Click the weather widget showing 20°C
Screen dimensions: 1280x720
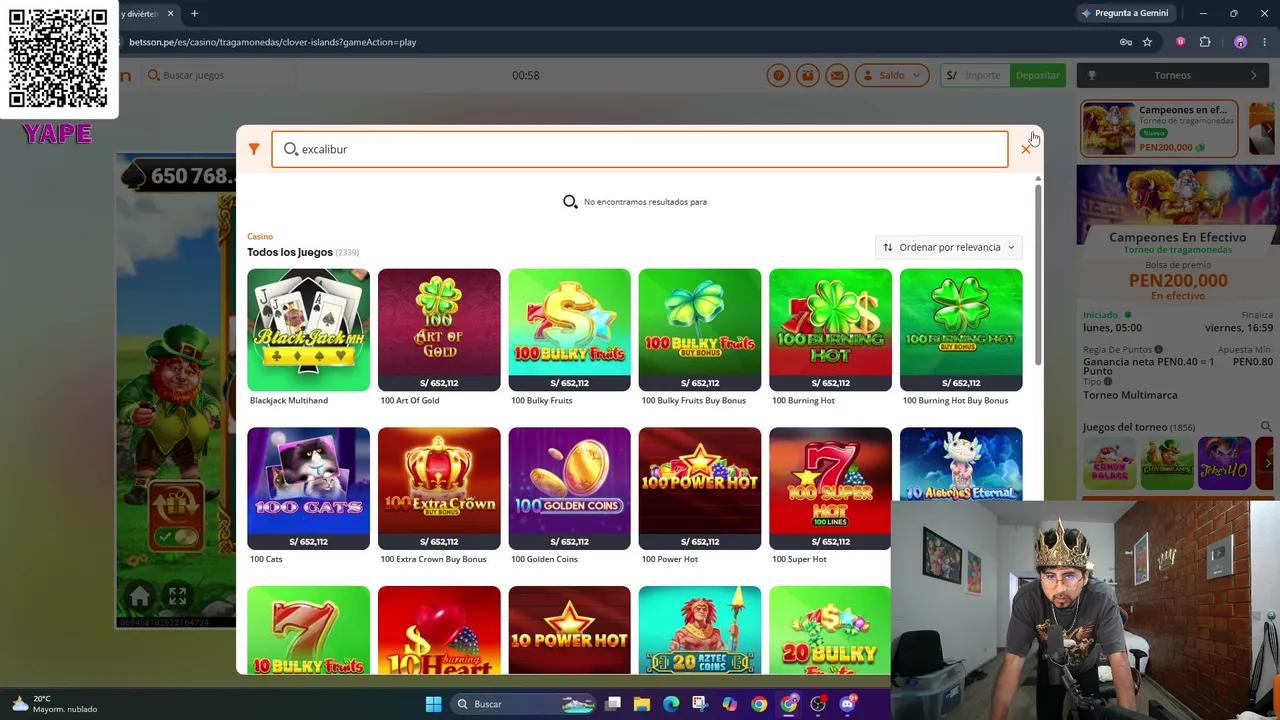[x=55, y=704]
